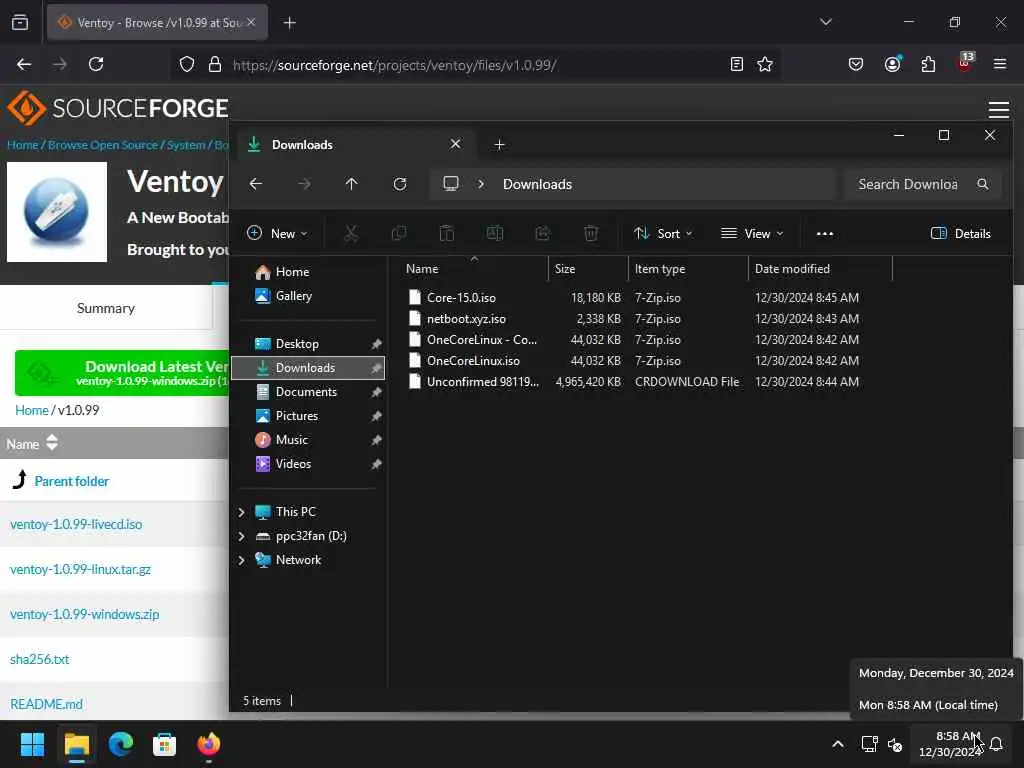Open Music in navigation pane
This screenshot has width=1024, height=768.
coord(291,440)
